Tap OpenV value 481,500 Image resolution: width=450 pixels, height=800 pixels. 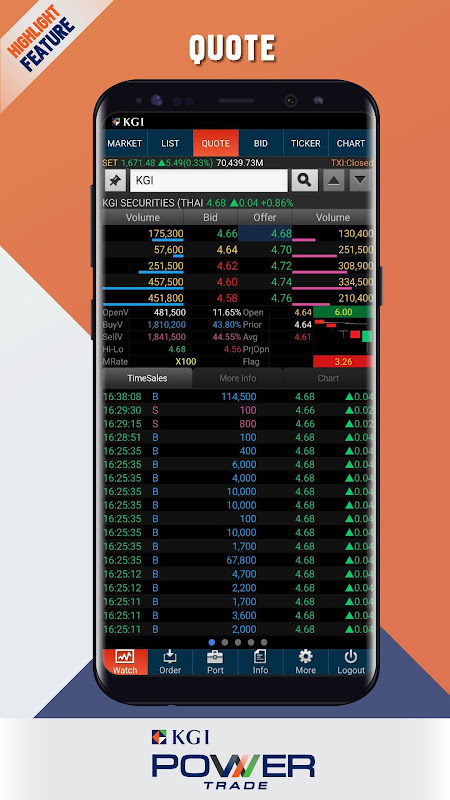pyautogui.click(x=169, y=312)
